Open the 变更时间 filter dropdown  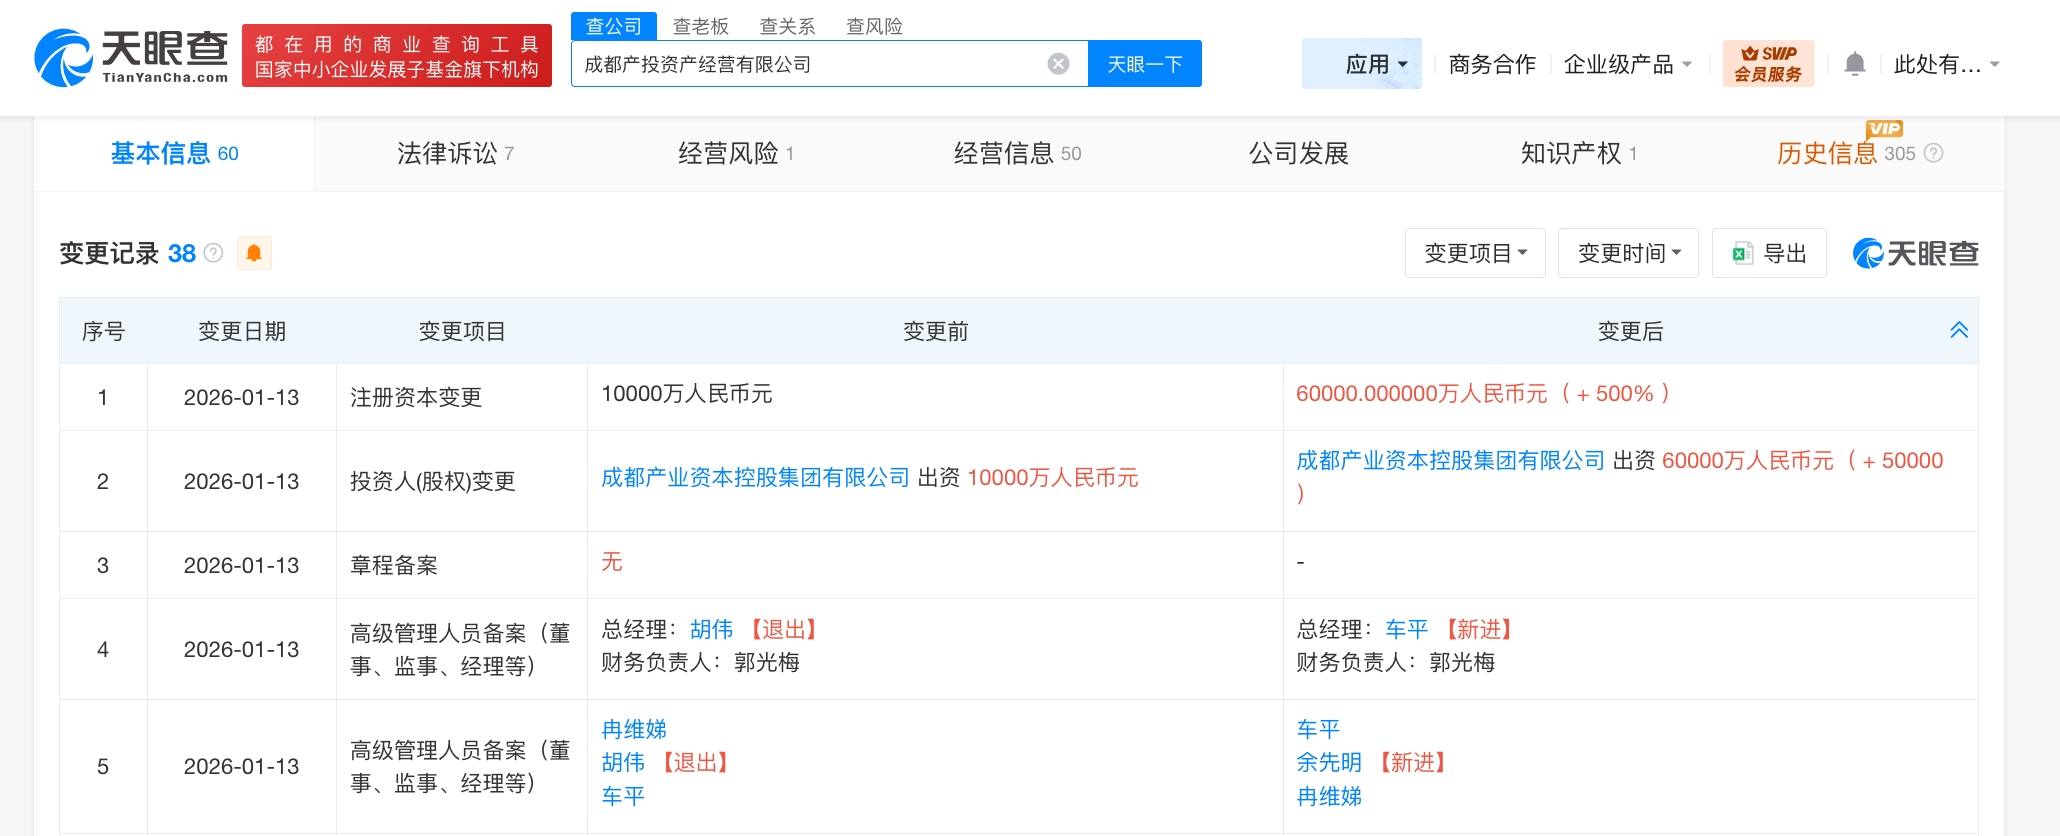pyautogui.click(x=1628, y=253)
